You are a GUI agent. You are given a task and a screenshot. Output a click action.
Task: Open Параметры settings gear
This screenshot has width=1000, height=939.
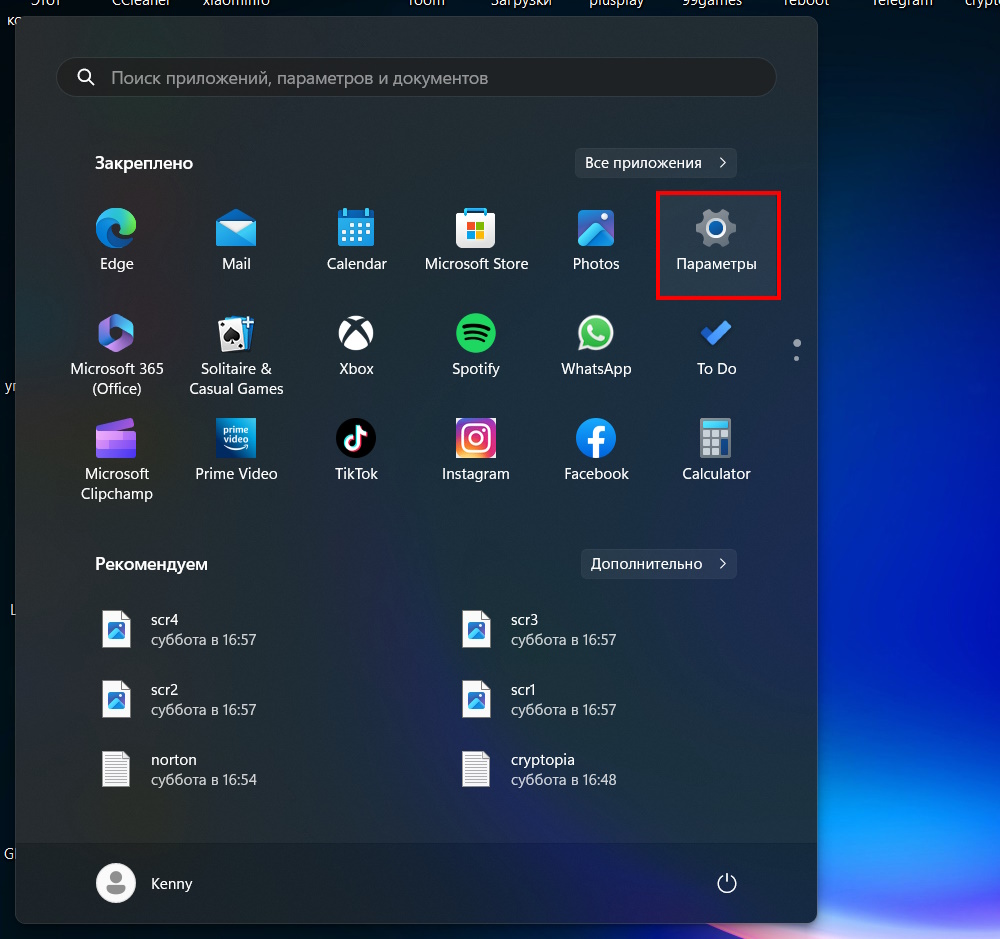716,240
